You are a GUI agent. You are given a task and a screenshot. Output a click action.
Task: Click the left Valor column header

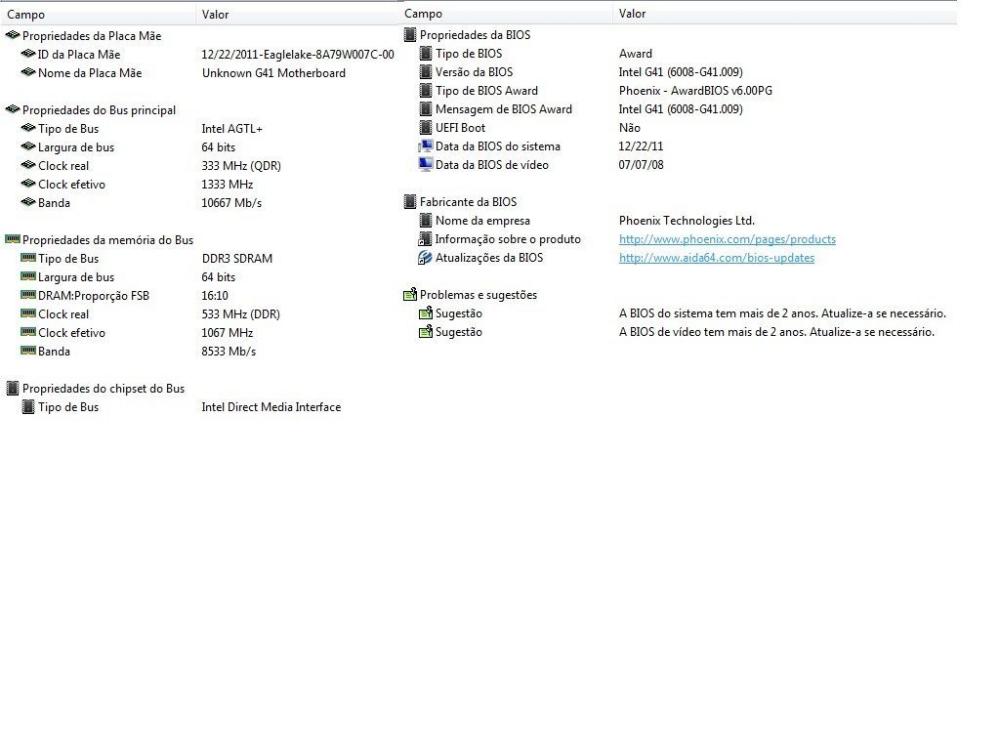(217, 14)
